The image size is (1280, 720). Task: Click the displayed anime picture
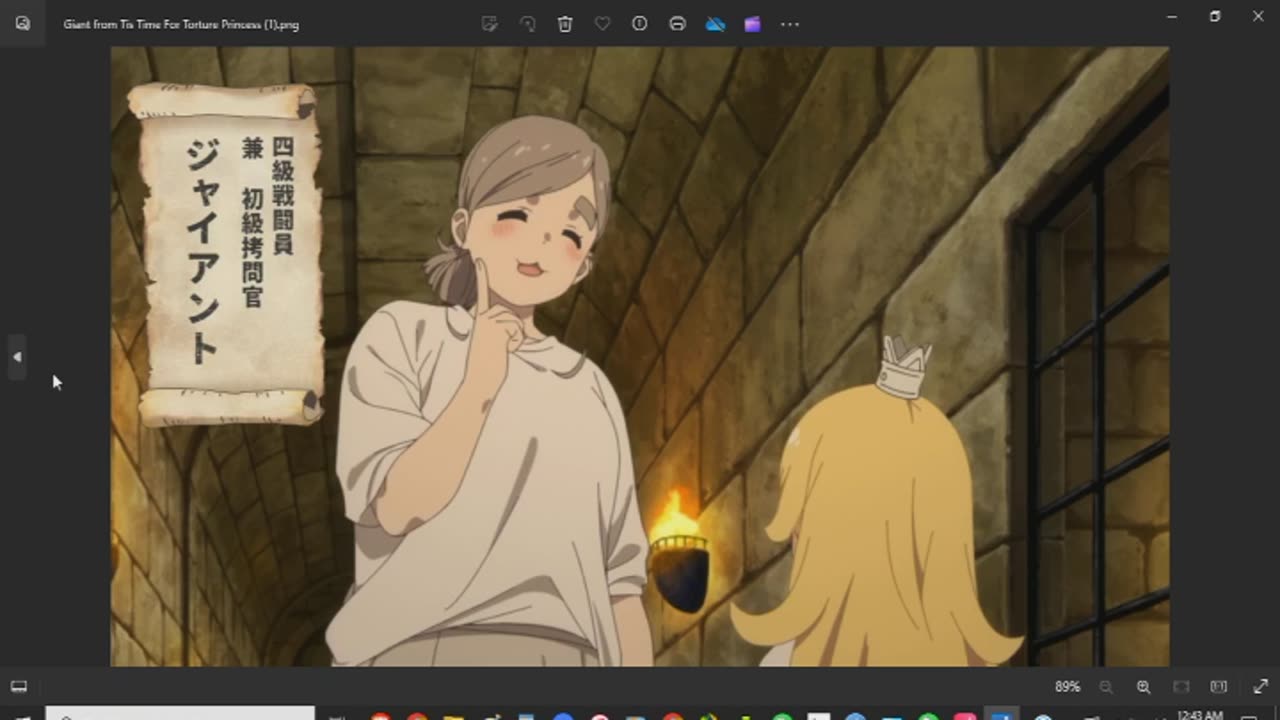640,356
